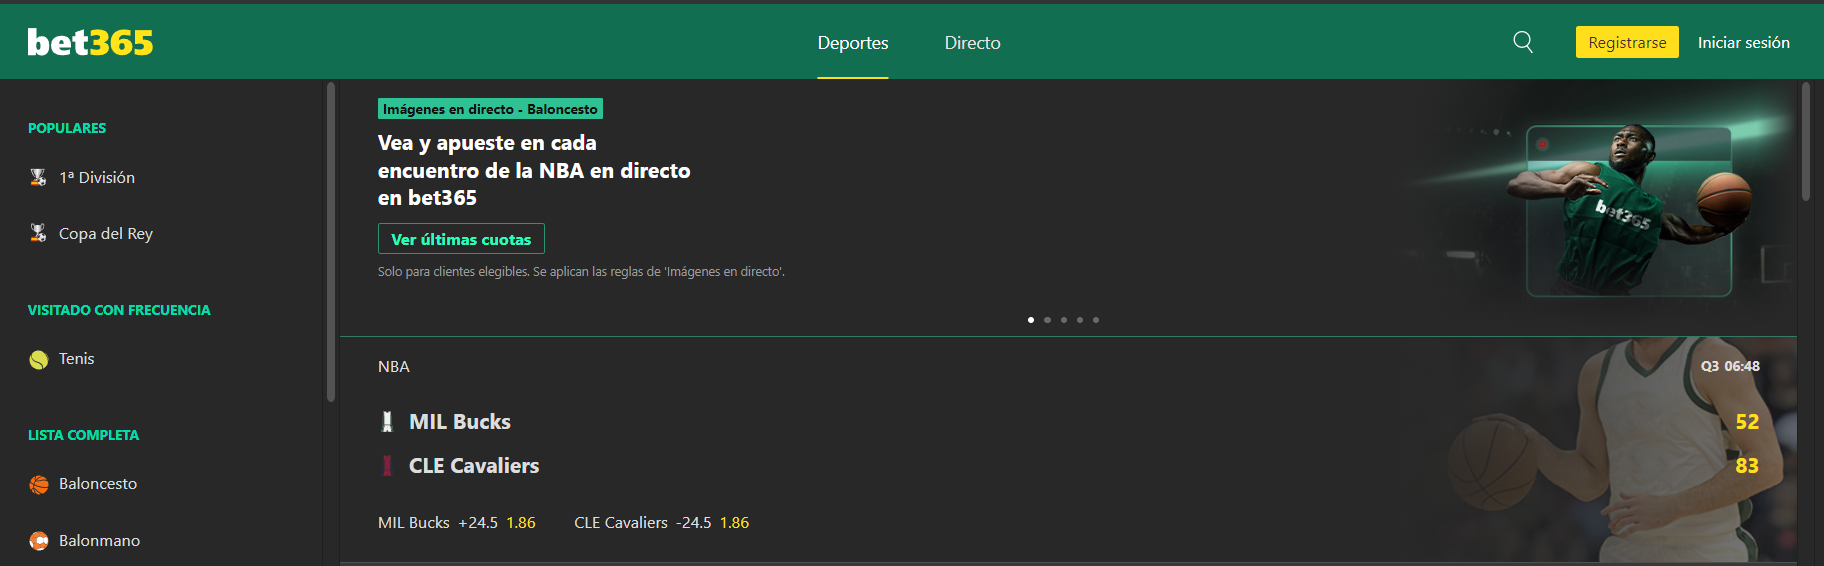Viewport: 1824px width, 566px height.
Task: Switch to the Deportes tab
Action: point(853,43)
